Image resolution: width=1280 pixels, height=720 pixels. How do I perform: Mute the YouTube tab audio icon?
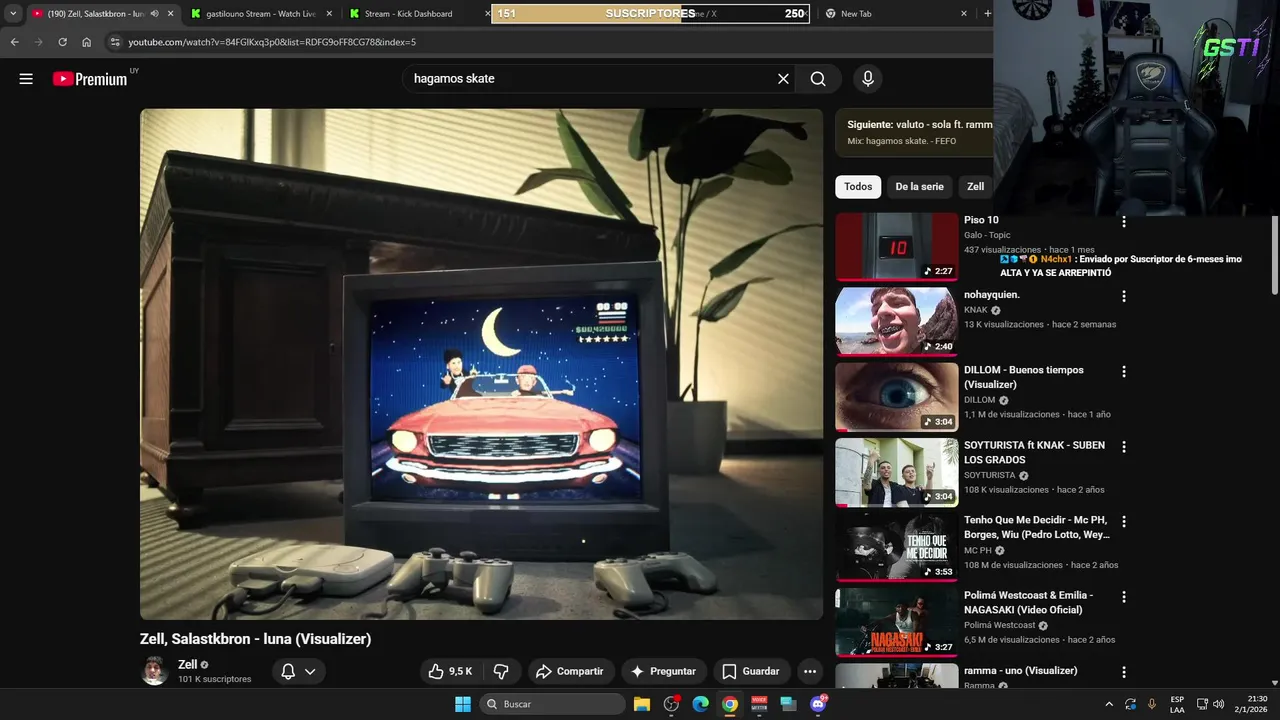point(154,14)
